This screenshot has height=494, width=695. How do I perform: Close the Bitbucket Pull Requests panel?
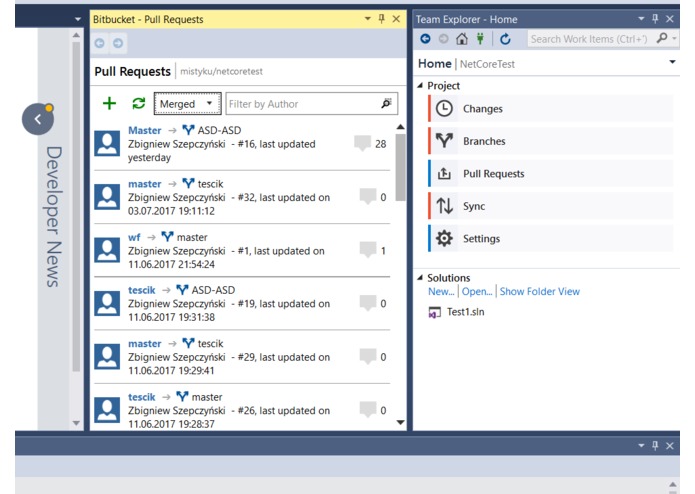396,19
